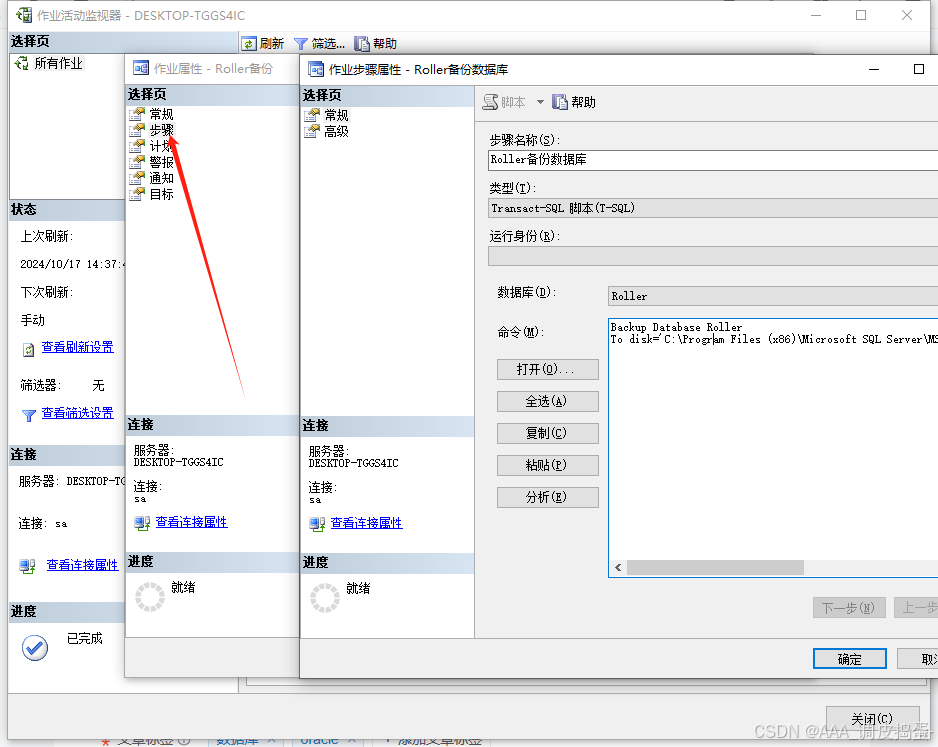Click the 全选(A) button
938x747 pixels.
547,401
